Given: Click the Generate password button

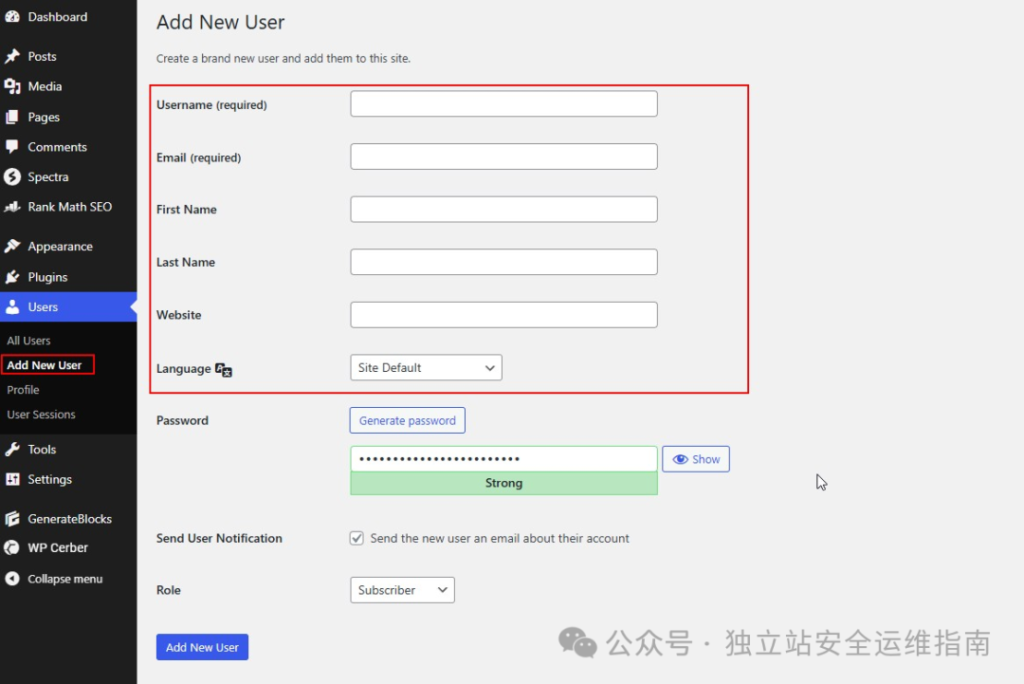Looking at the screenshot, I should pos(408,421).
